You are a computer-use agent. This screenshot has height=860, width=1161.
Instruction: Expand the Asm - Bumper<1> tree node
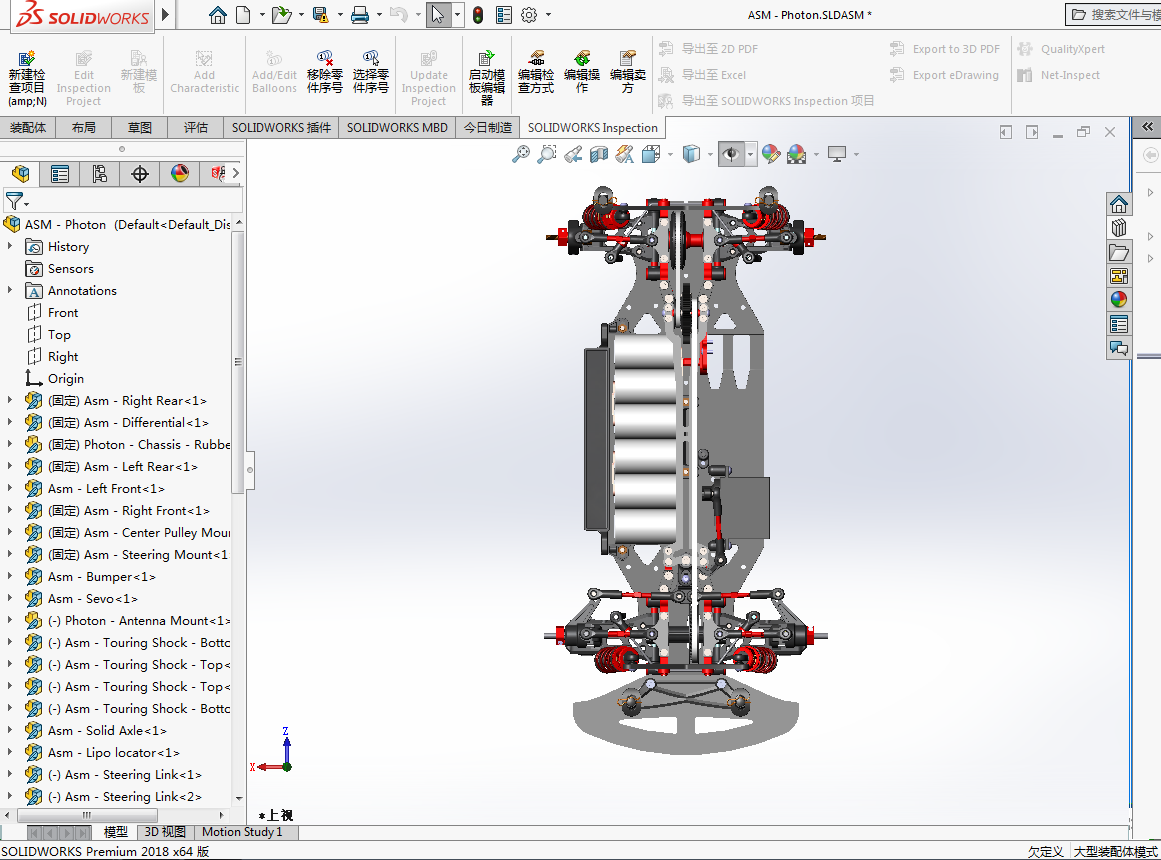[x=10, y=577]
